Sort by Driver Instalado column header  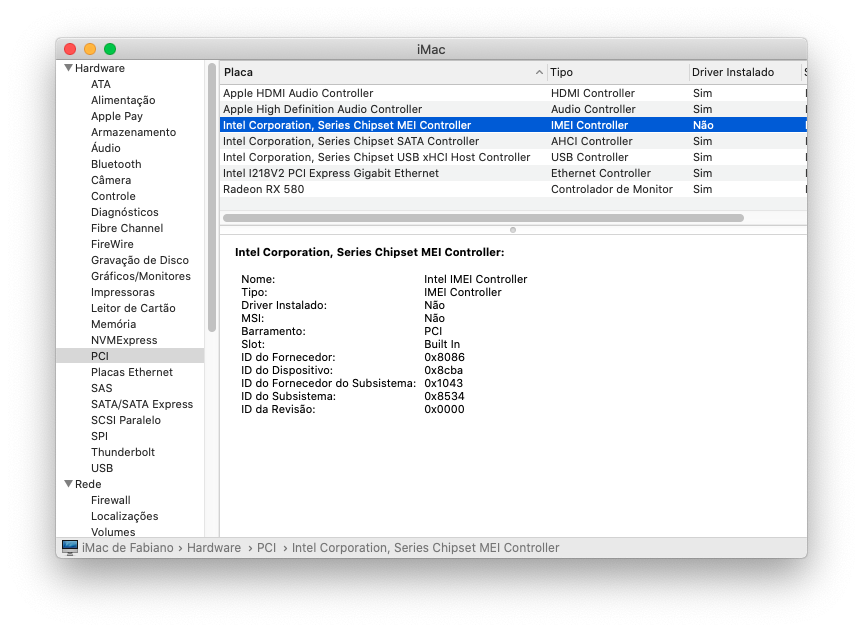click(745, 72)
